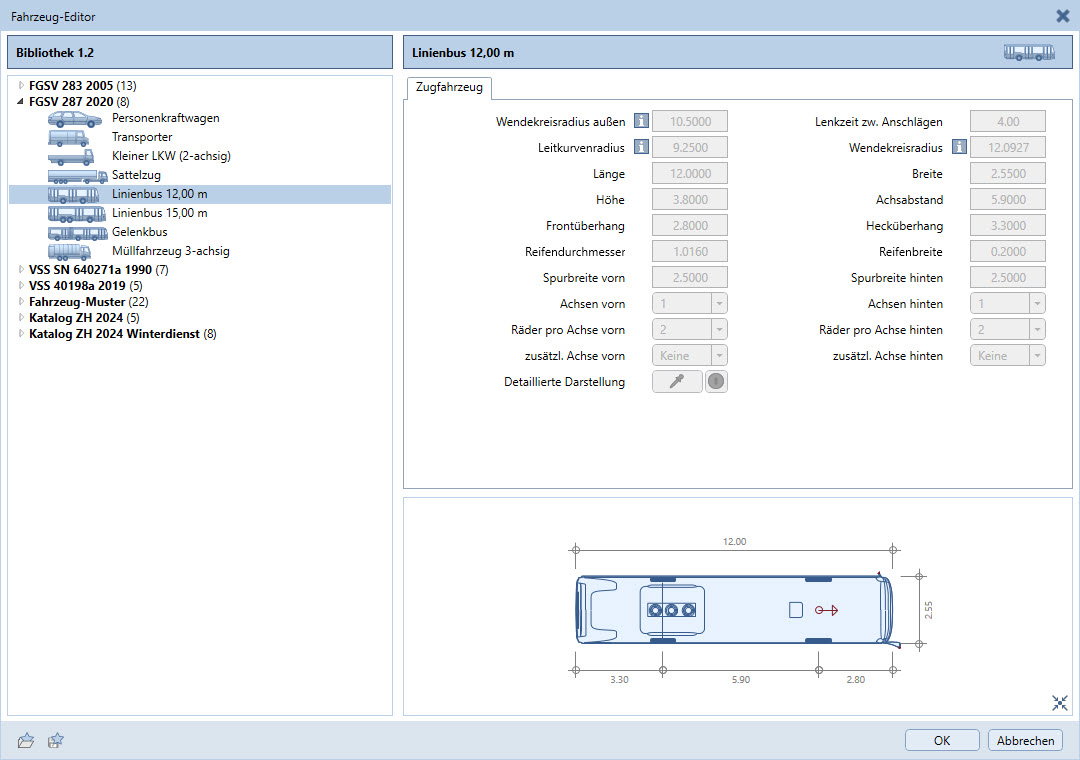This screenshot has height=760, width=1080.
Task: Expand Katalog ZH 2024 Winterdienst
Action: (21, 334)
